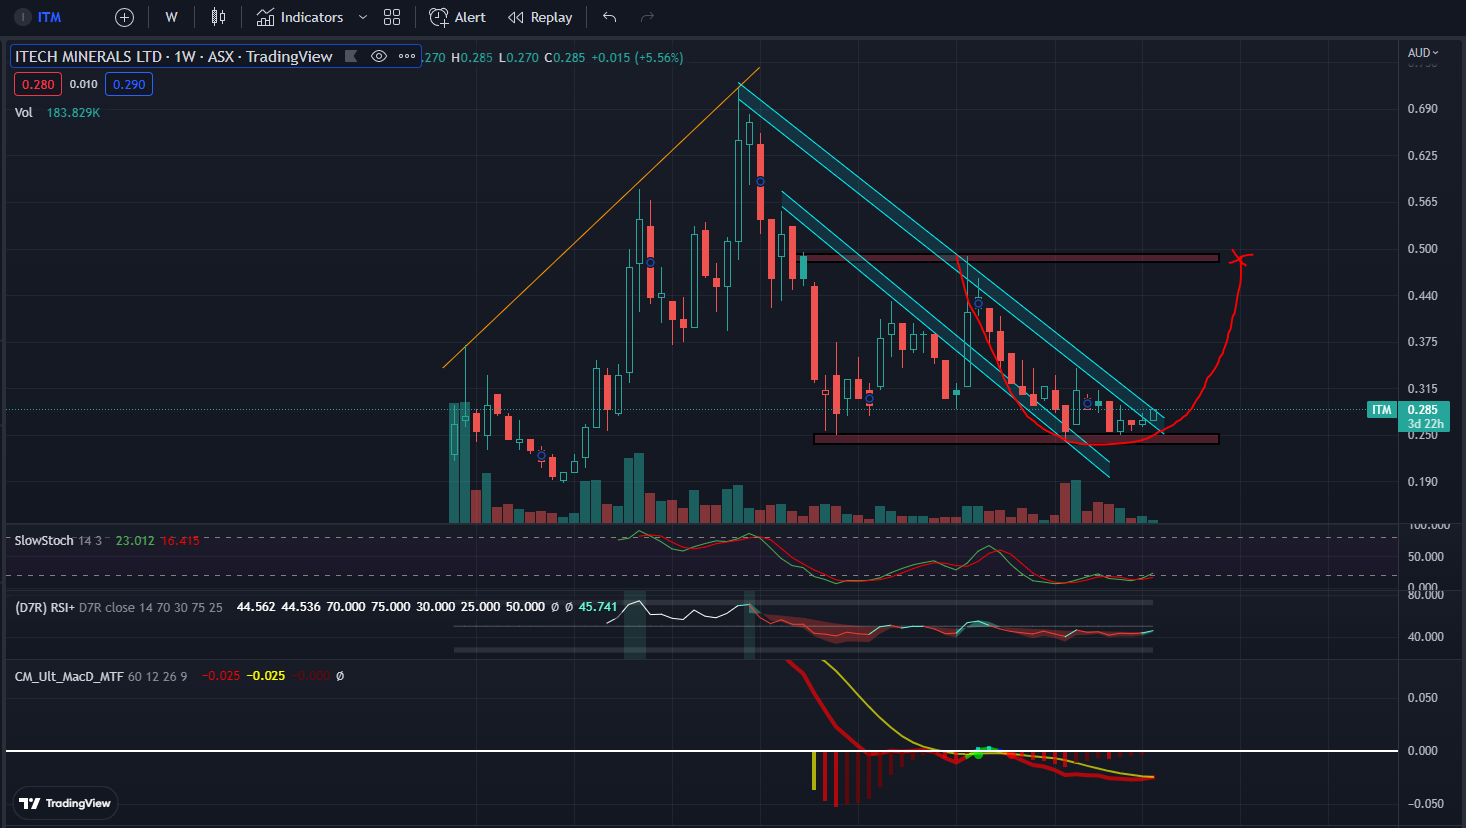Image resolution: width=1466 pixels, height=828 pixels.
Task: Toggle the eye visibility icon for ITECH MINERALS
Action: pos(379,56)
